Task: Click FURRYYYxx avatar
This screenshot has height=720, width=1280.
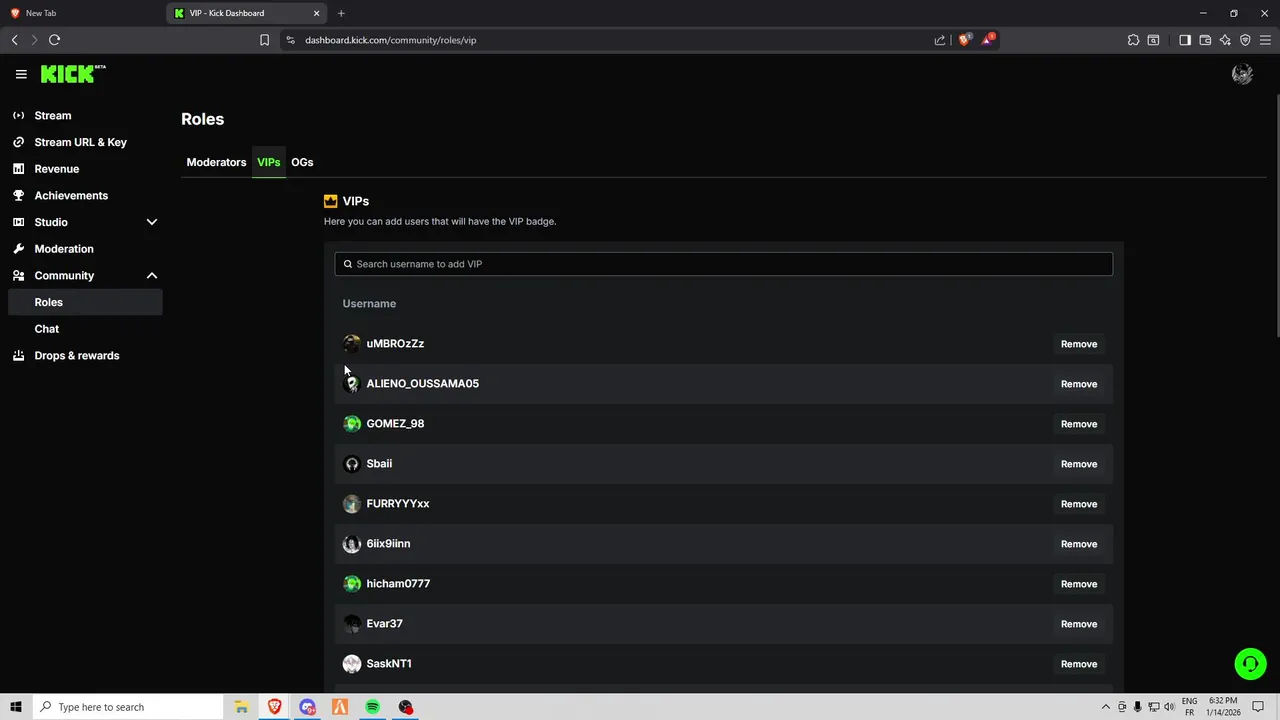Action: coord(352,504)
